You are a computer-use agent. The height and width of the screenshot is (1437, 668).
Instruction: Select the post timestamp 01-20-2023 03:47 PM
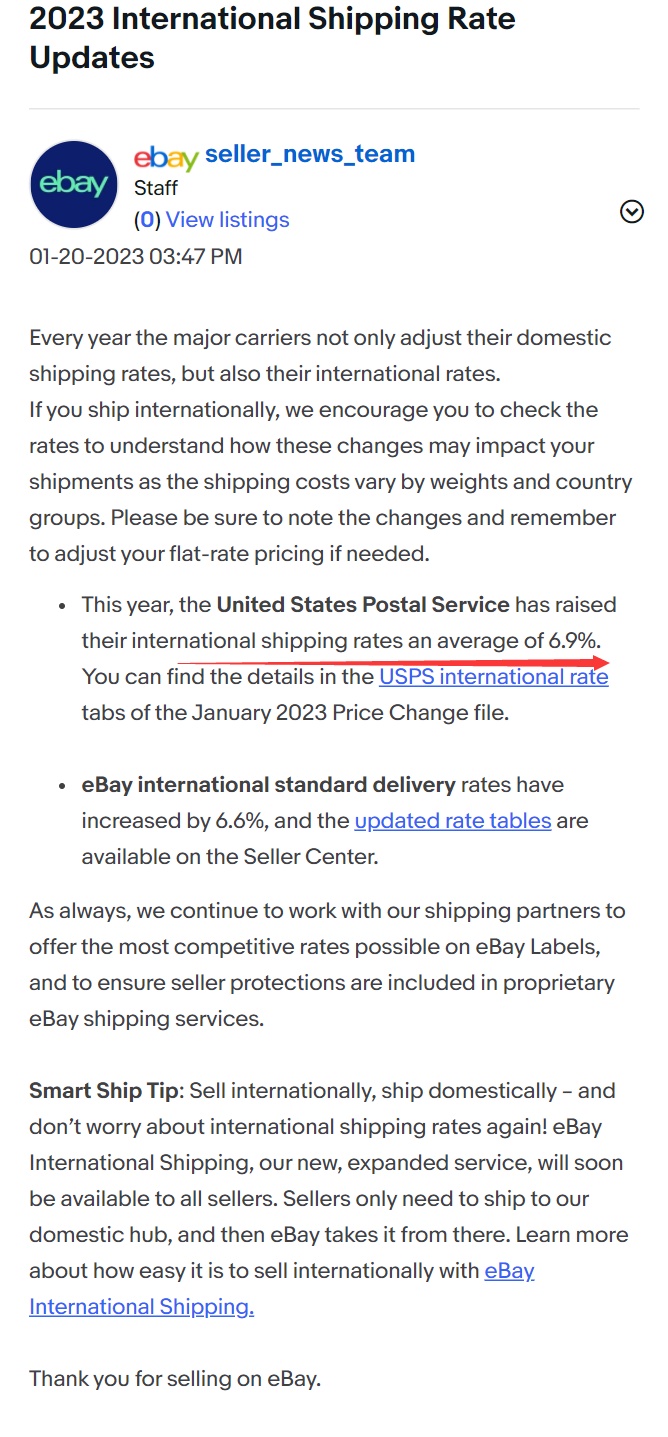(x=135, y=257)
